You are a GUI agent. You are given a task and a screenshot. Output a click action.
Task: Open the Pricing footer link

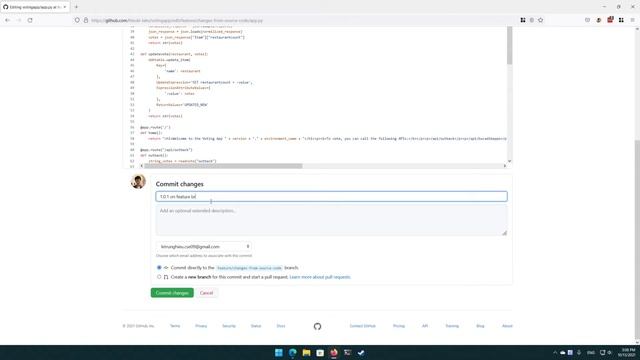click(x=399, y=326)
